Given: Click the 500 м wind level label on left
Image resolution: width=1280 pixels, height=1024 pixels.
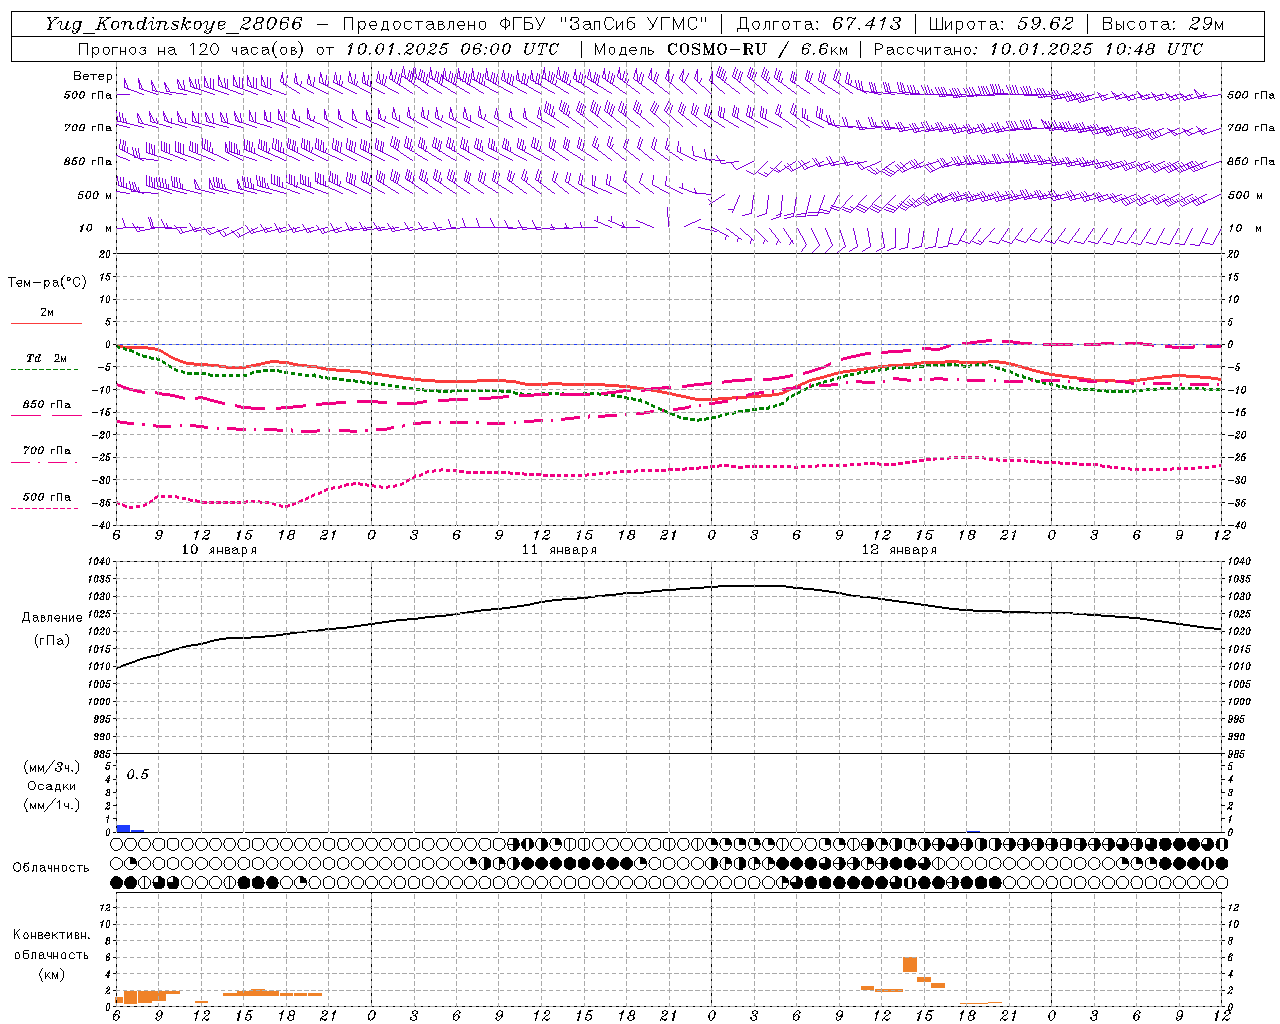Looking at the screenshot, I should [x=95, y=195].
